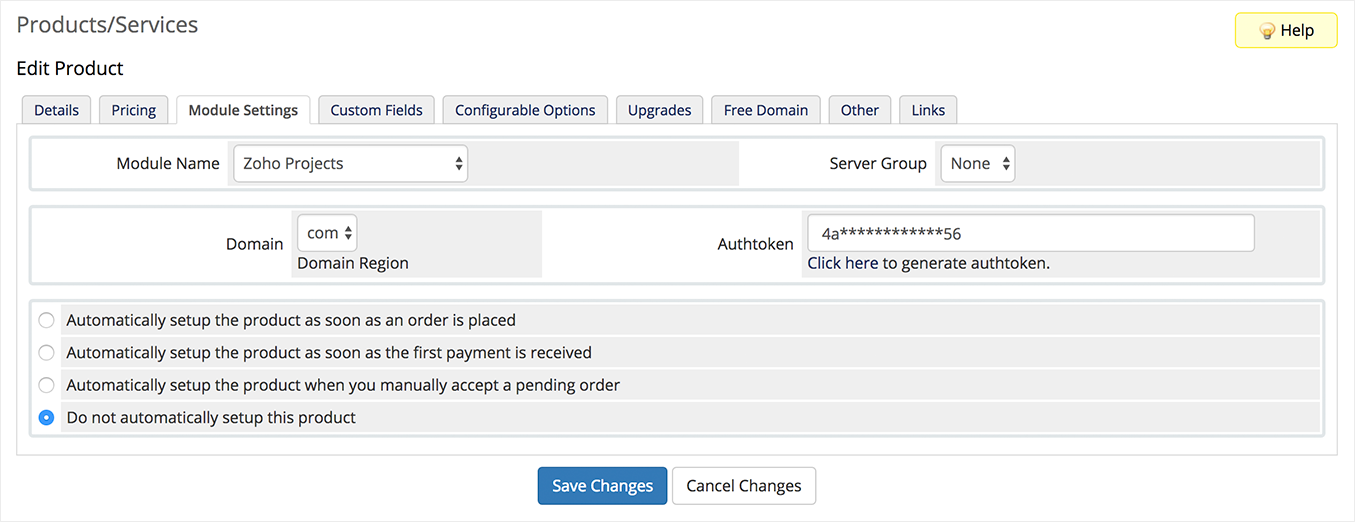Open the Module Name dropdown
Screen dimensions: 1355x522
(x=350, y=164)
